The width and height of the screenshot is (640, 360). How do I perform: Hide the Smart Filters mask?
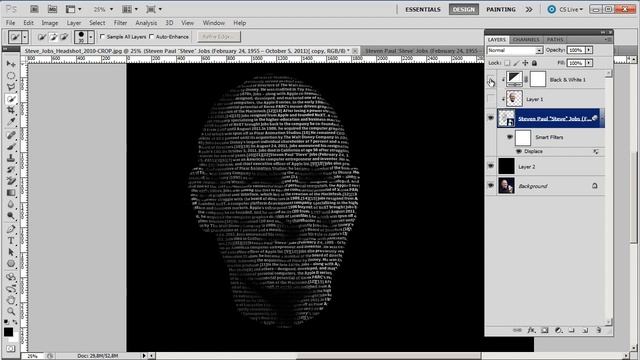pyautogui.click(x=509, y=137)
